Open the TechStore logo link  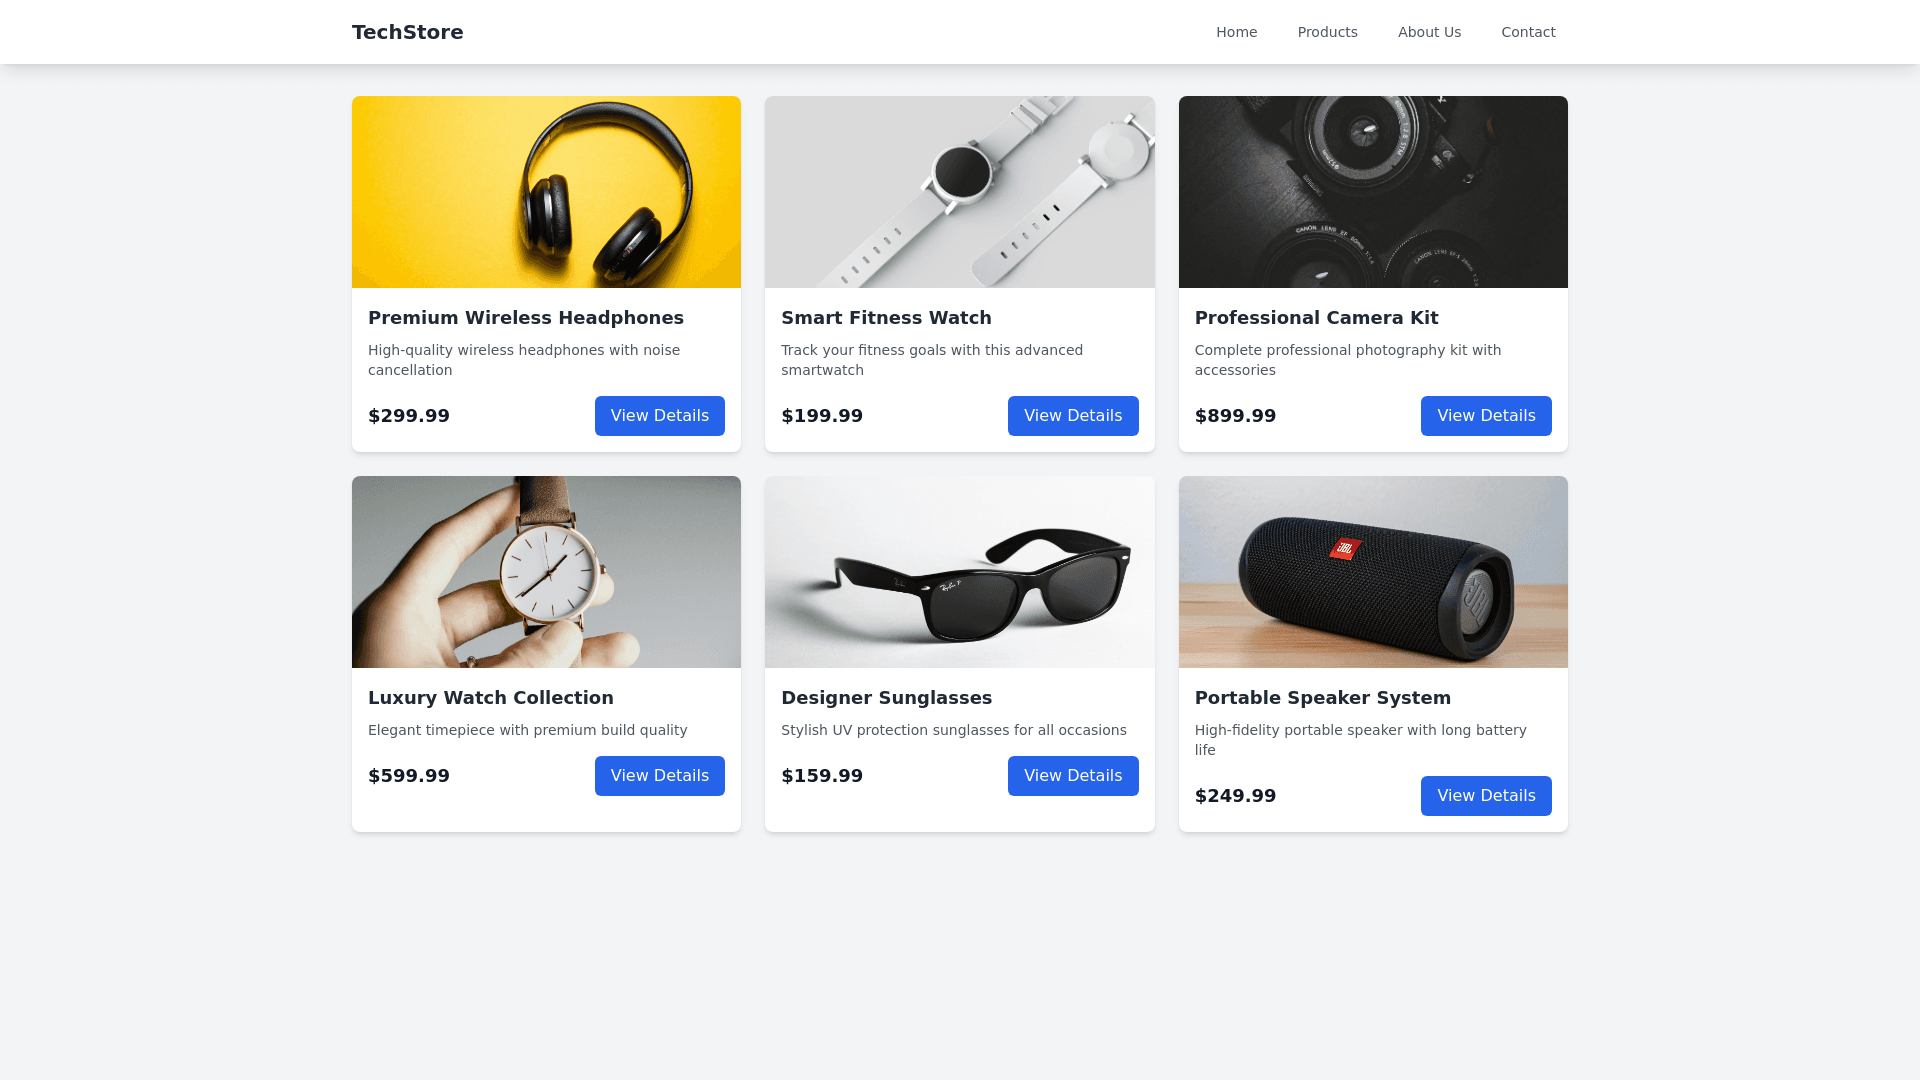pyautogui.click(x=407, y=32)
